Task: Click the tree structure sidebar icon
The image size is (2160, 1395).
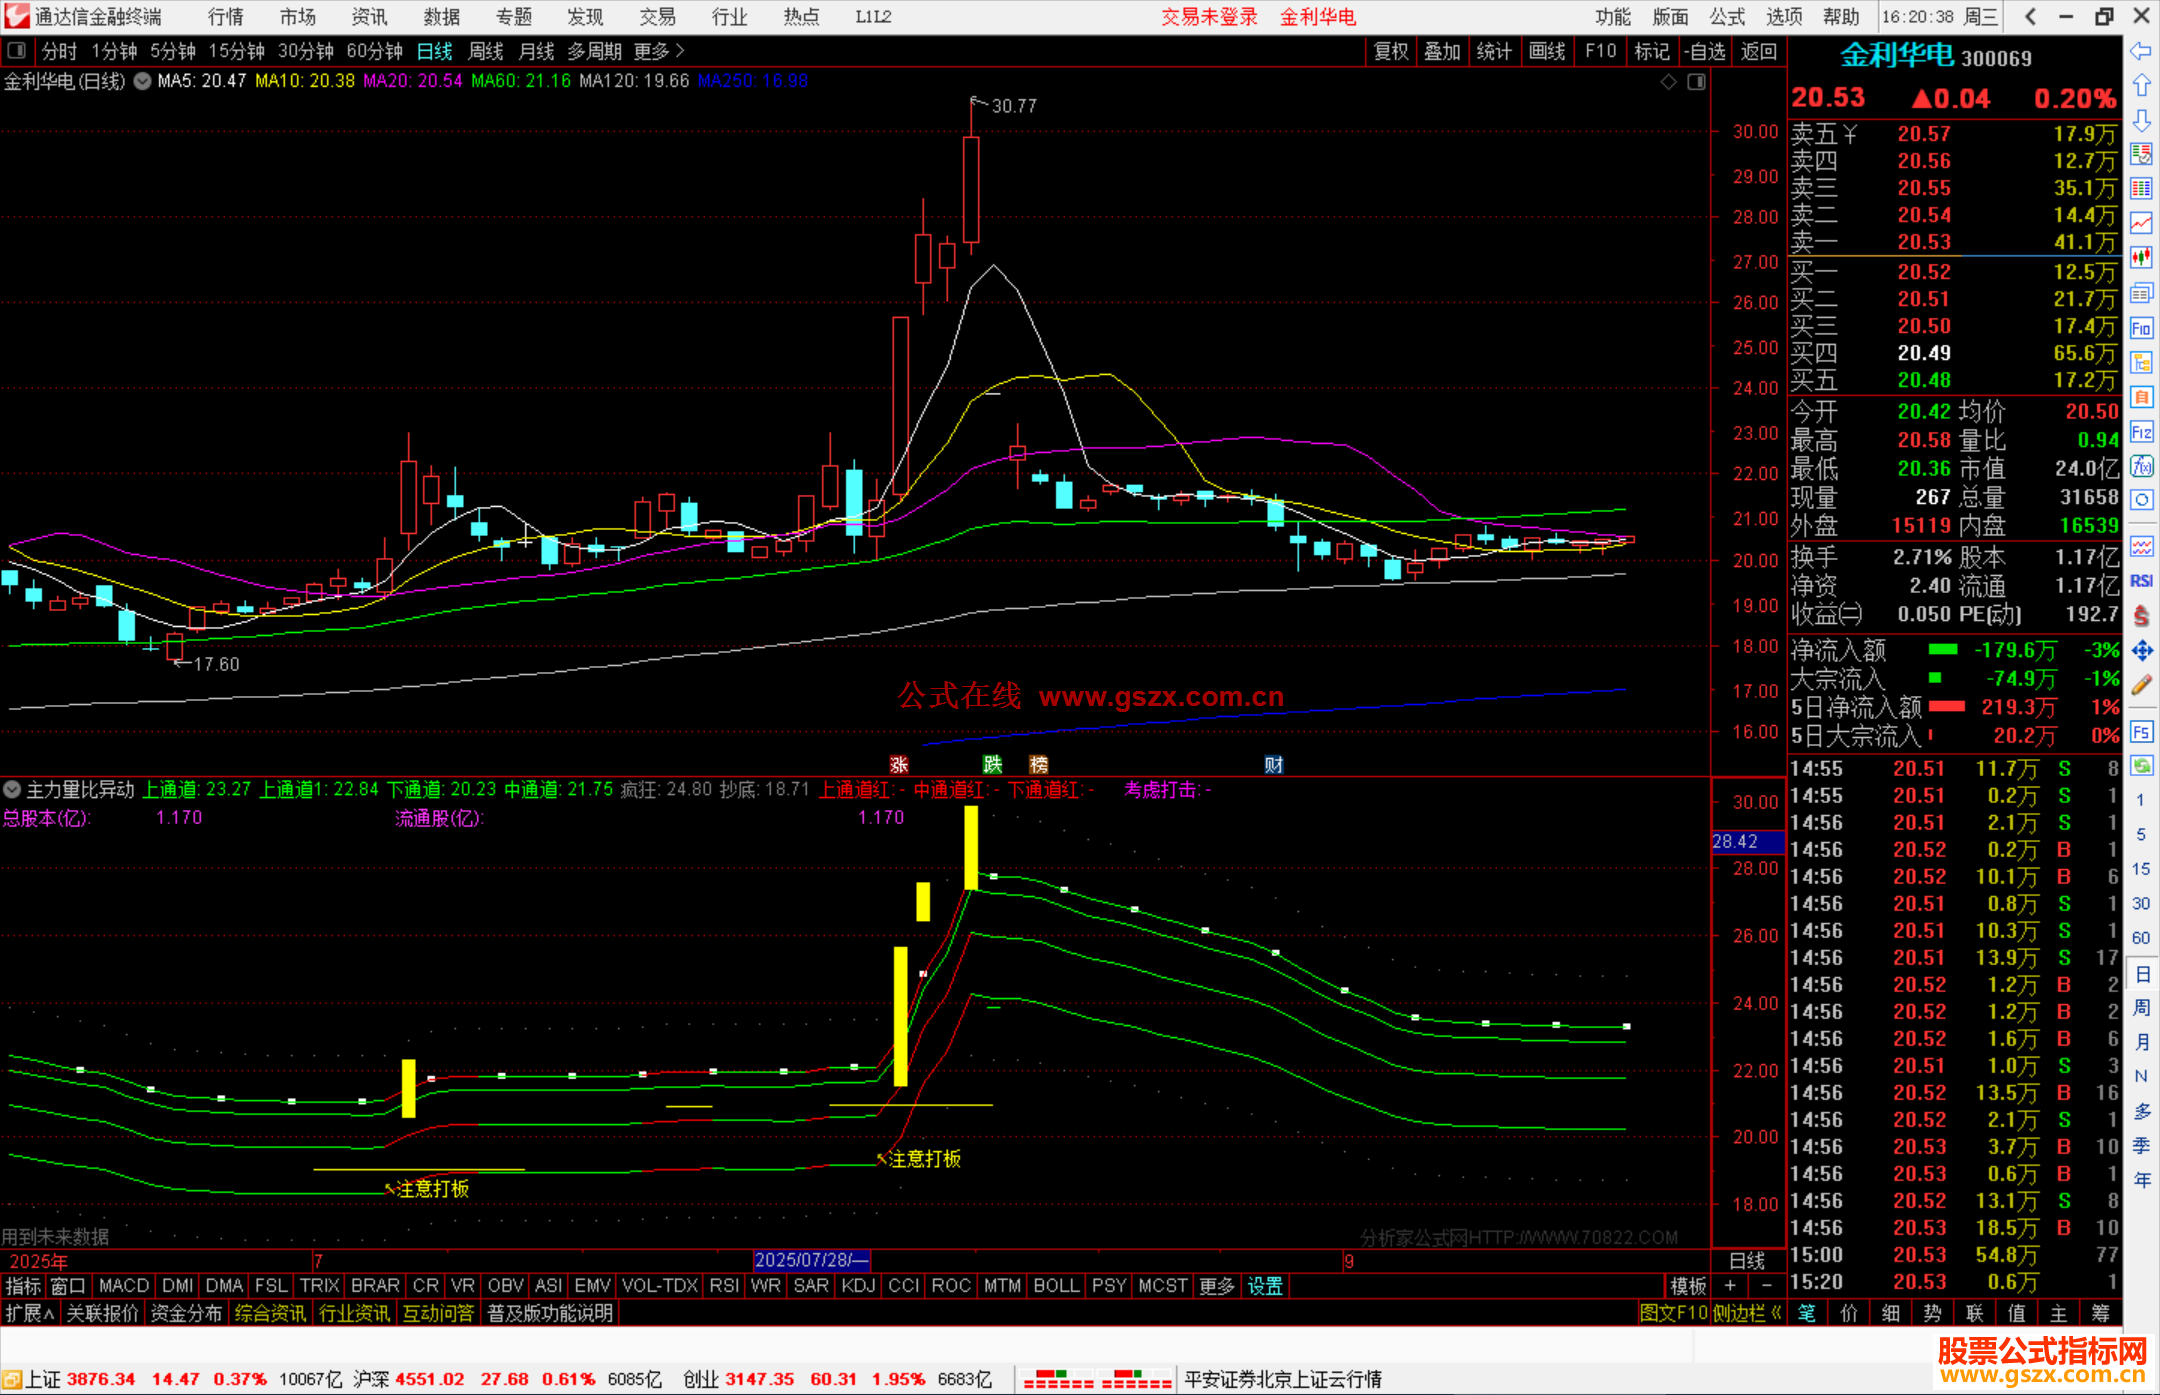Action: (2141, 362)
